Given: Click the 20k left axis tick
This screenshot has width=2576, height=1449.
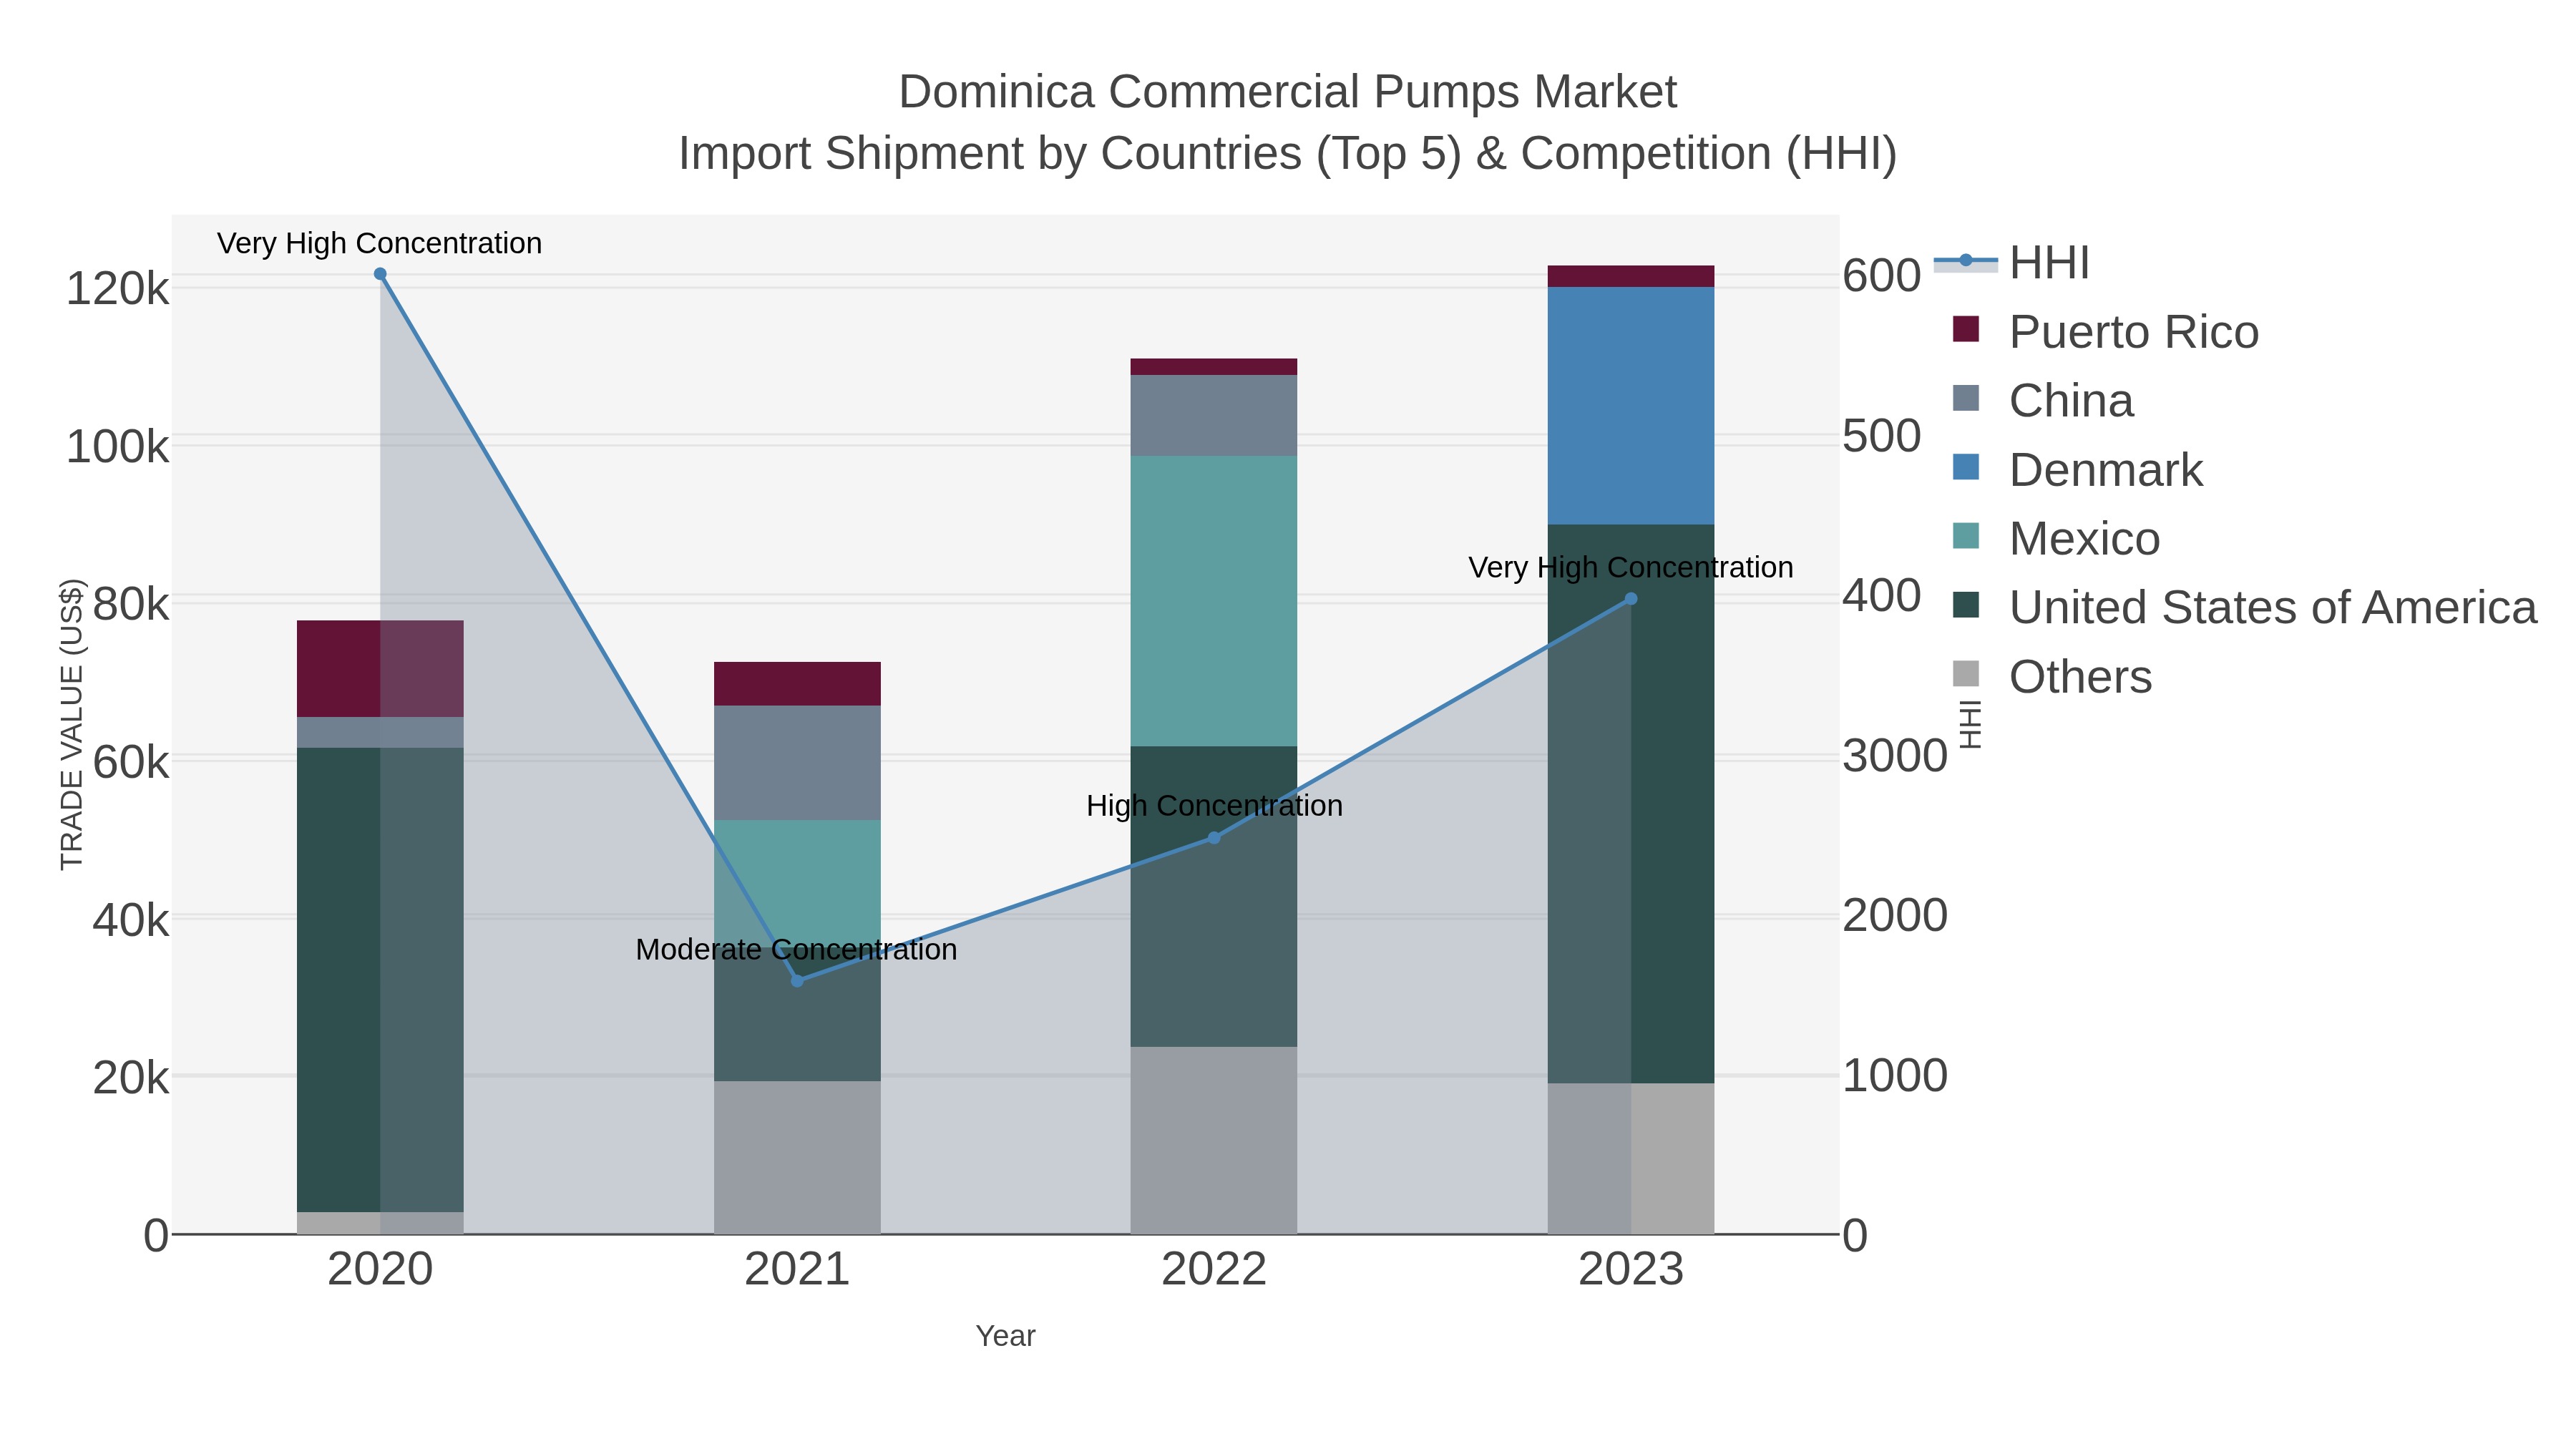Looking at the screenshot, I should pos(131,1078).
